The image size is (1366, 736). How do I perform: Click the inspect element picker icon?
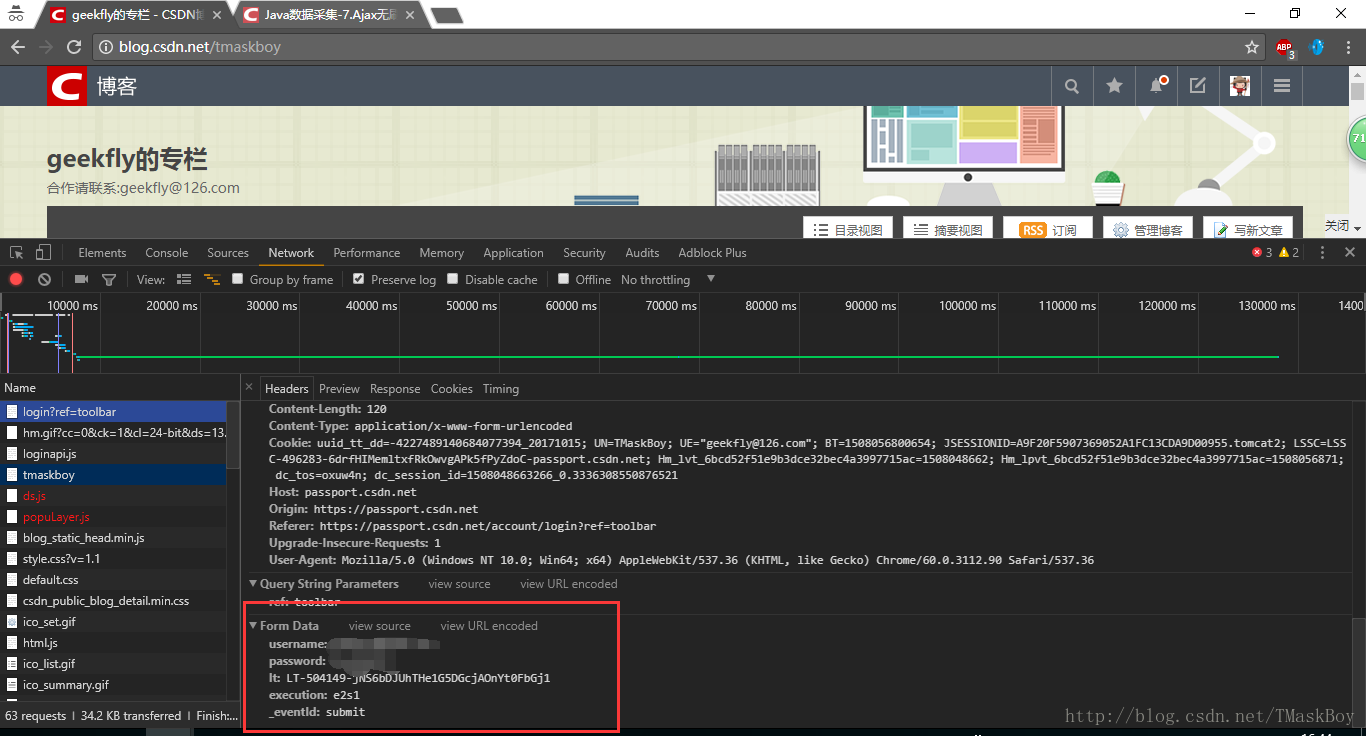tap(17, 252)
